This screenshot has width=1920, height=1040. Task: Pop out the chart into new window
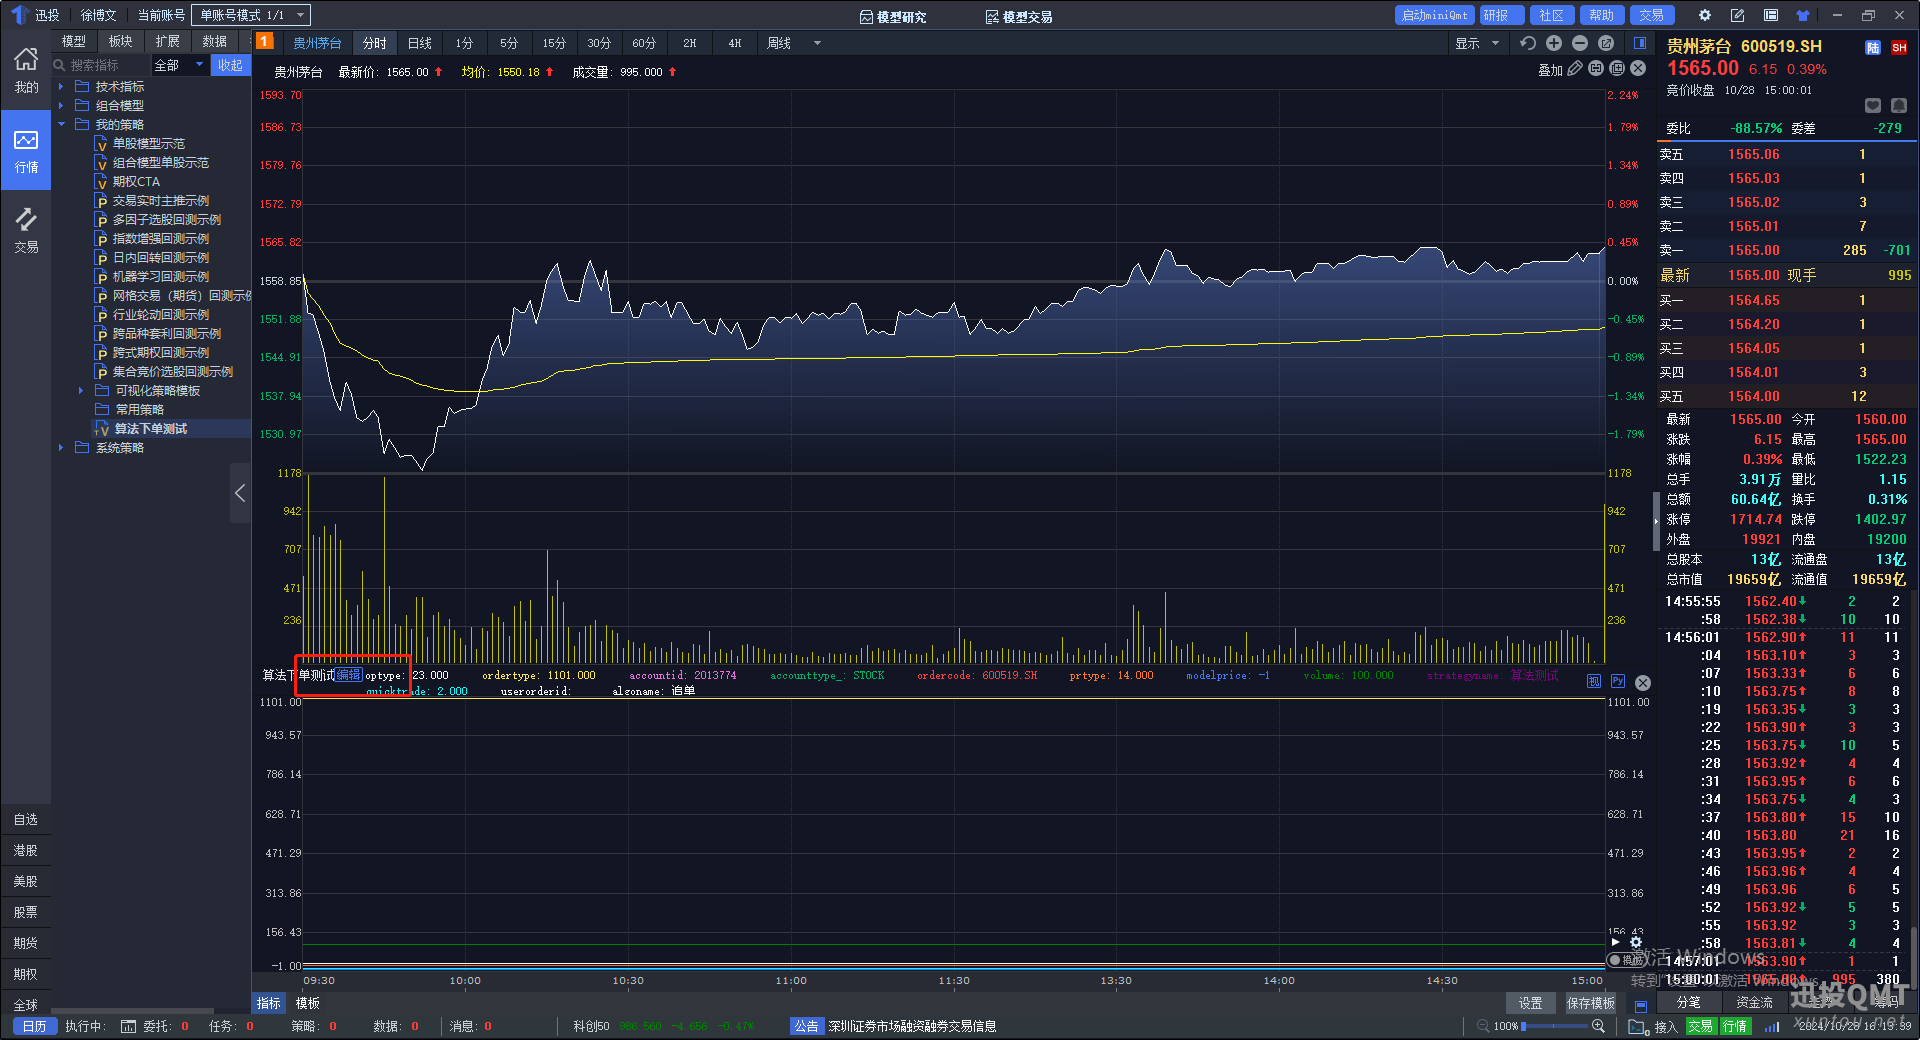tap(1606, 43)
